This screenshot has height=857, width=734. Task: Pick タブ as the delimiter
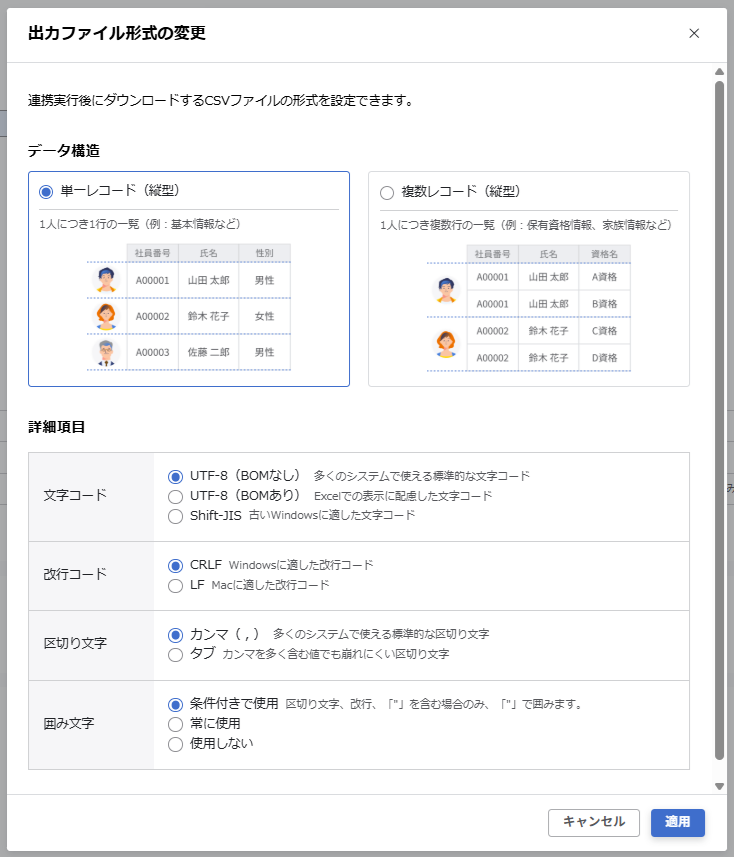[176, 654]
